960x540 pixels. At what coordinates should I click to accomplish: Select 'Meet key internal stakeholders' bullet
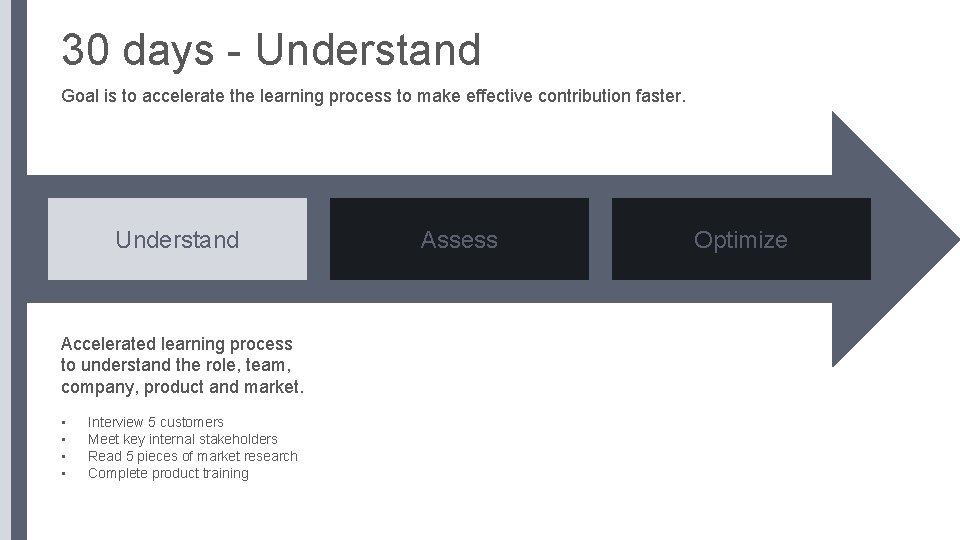point(182,439)
